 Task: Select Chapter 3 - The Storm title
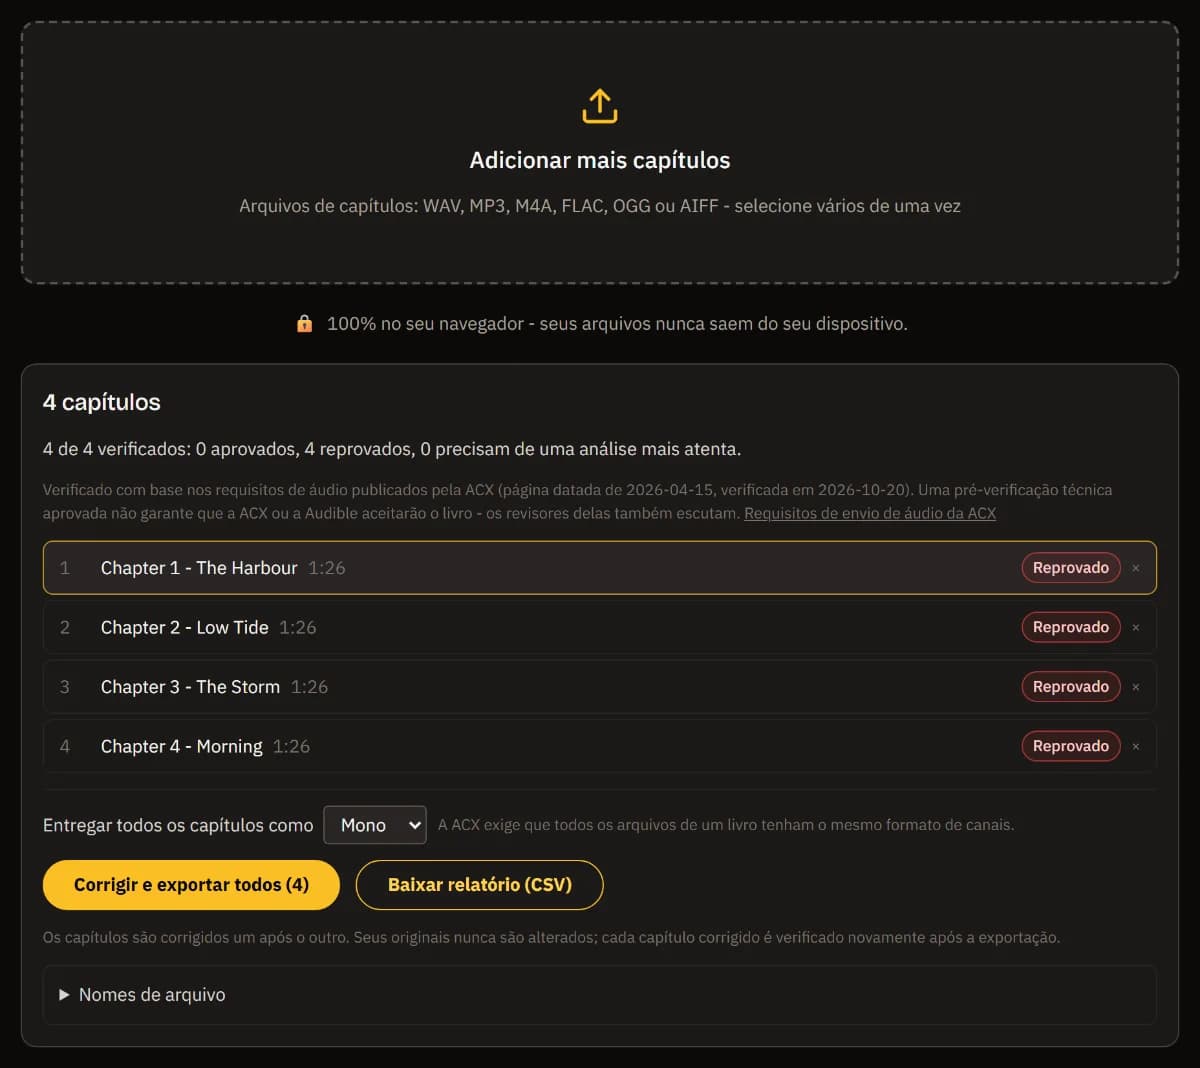pos(190,687)
